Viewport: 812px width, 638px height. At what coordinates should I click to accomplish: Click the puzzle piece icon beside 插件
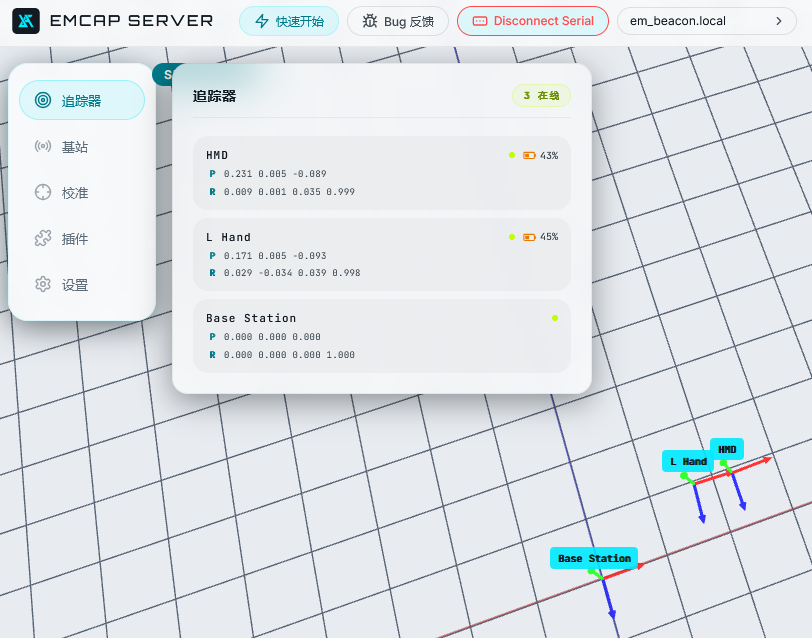point(43,238)
